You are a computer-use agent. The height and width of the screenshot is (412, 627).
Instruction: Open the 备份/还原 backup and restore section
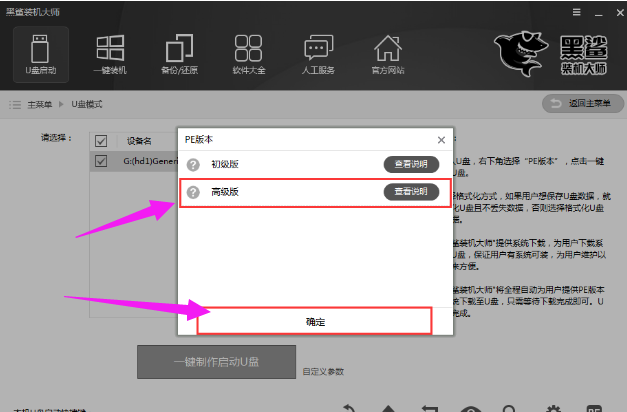[x=179, y=55]
